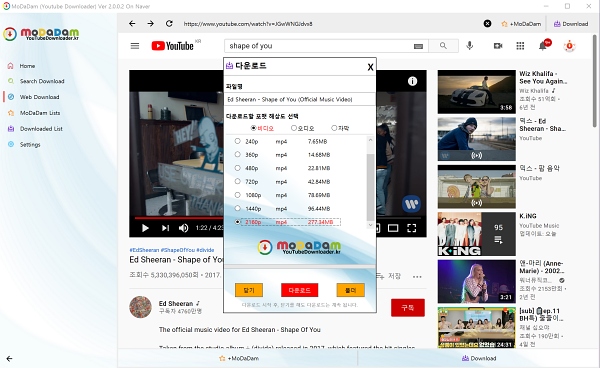Click the YouTube search magnifier button
Viewport: 600px width, 368px height.
pyautogui.click(x=443, y=46)
